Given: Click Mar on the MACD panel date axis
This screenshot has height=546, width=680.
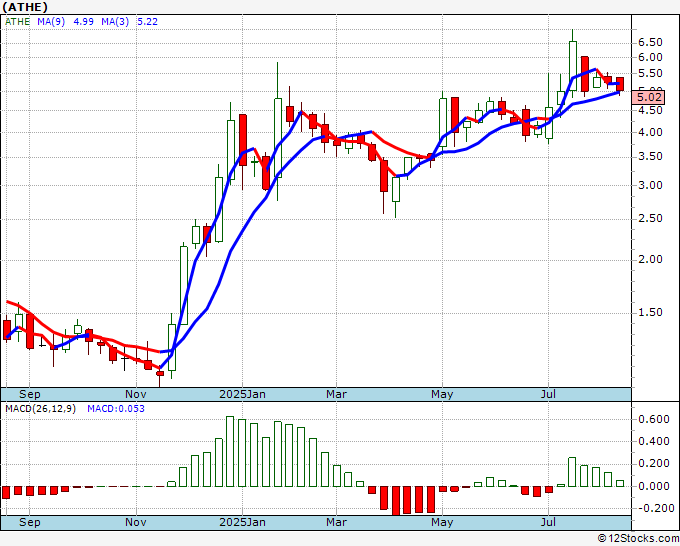Looking at the screenshot, I should pyautogui.click(x=337, y=522).
